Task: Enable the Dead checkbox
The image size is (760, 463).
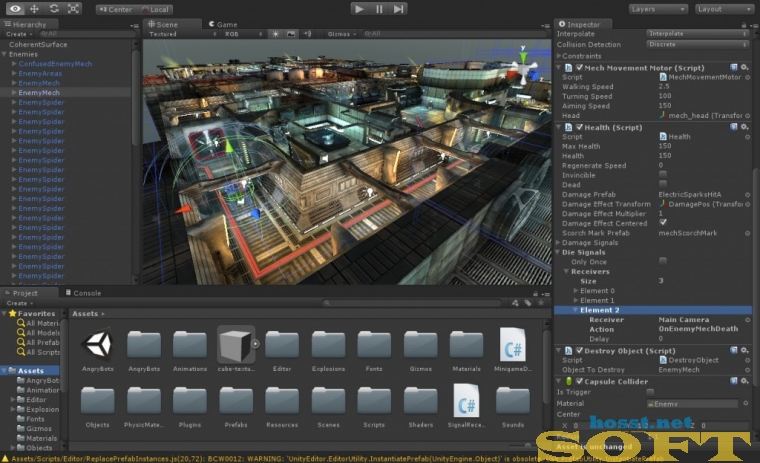Action: [x=663, y=184]
